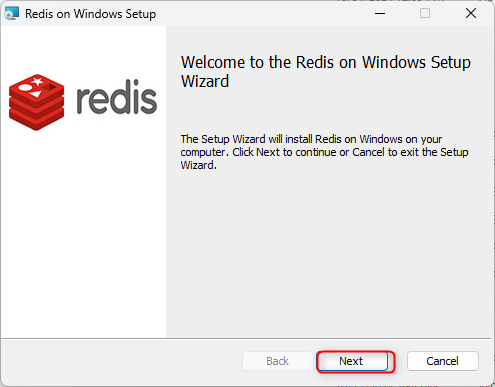Click the gray 'redis' wordmark
This screenshot has height=387, width=495.
coord(117,97)
